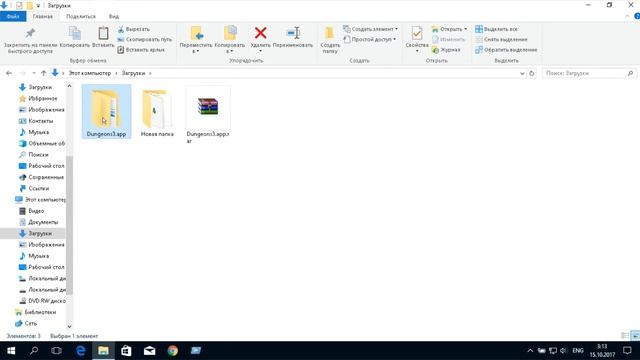Open Поиски in sidebar

coord(33,155)
